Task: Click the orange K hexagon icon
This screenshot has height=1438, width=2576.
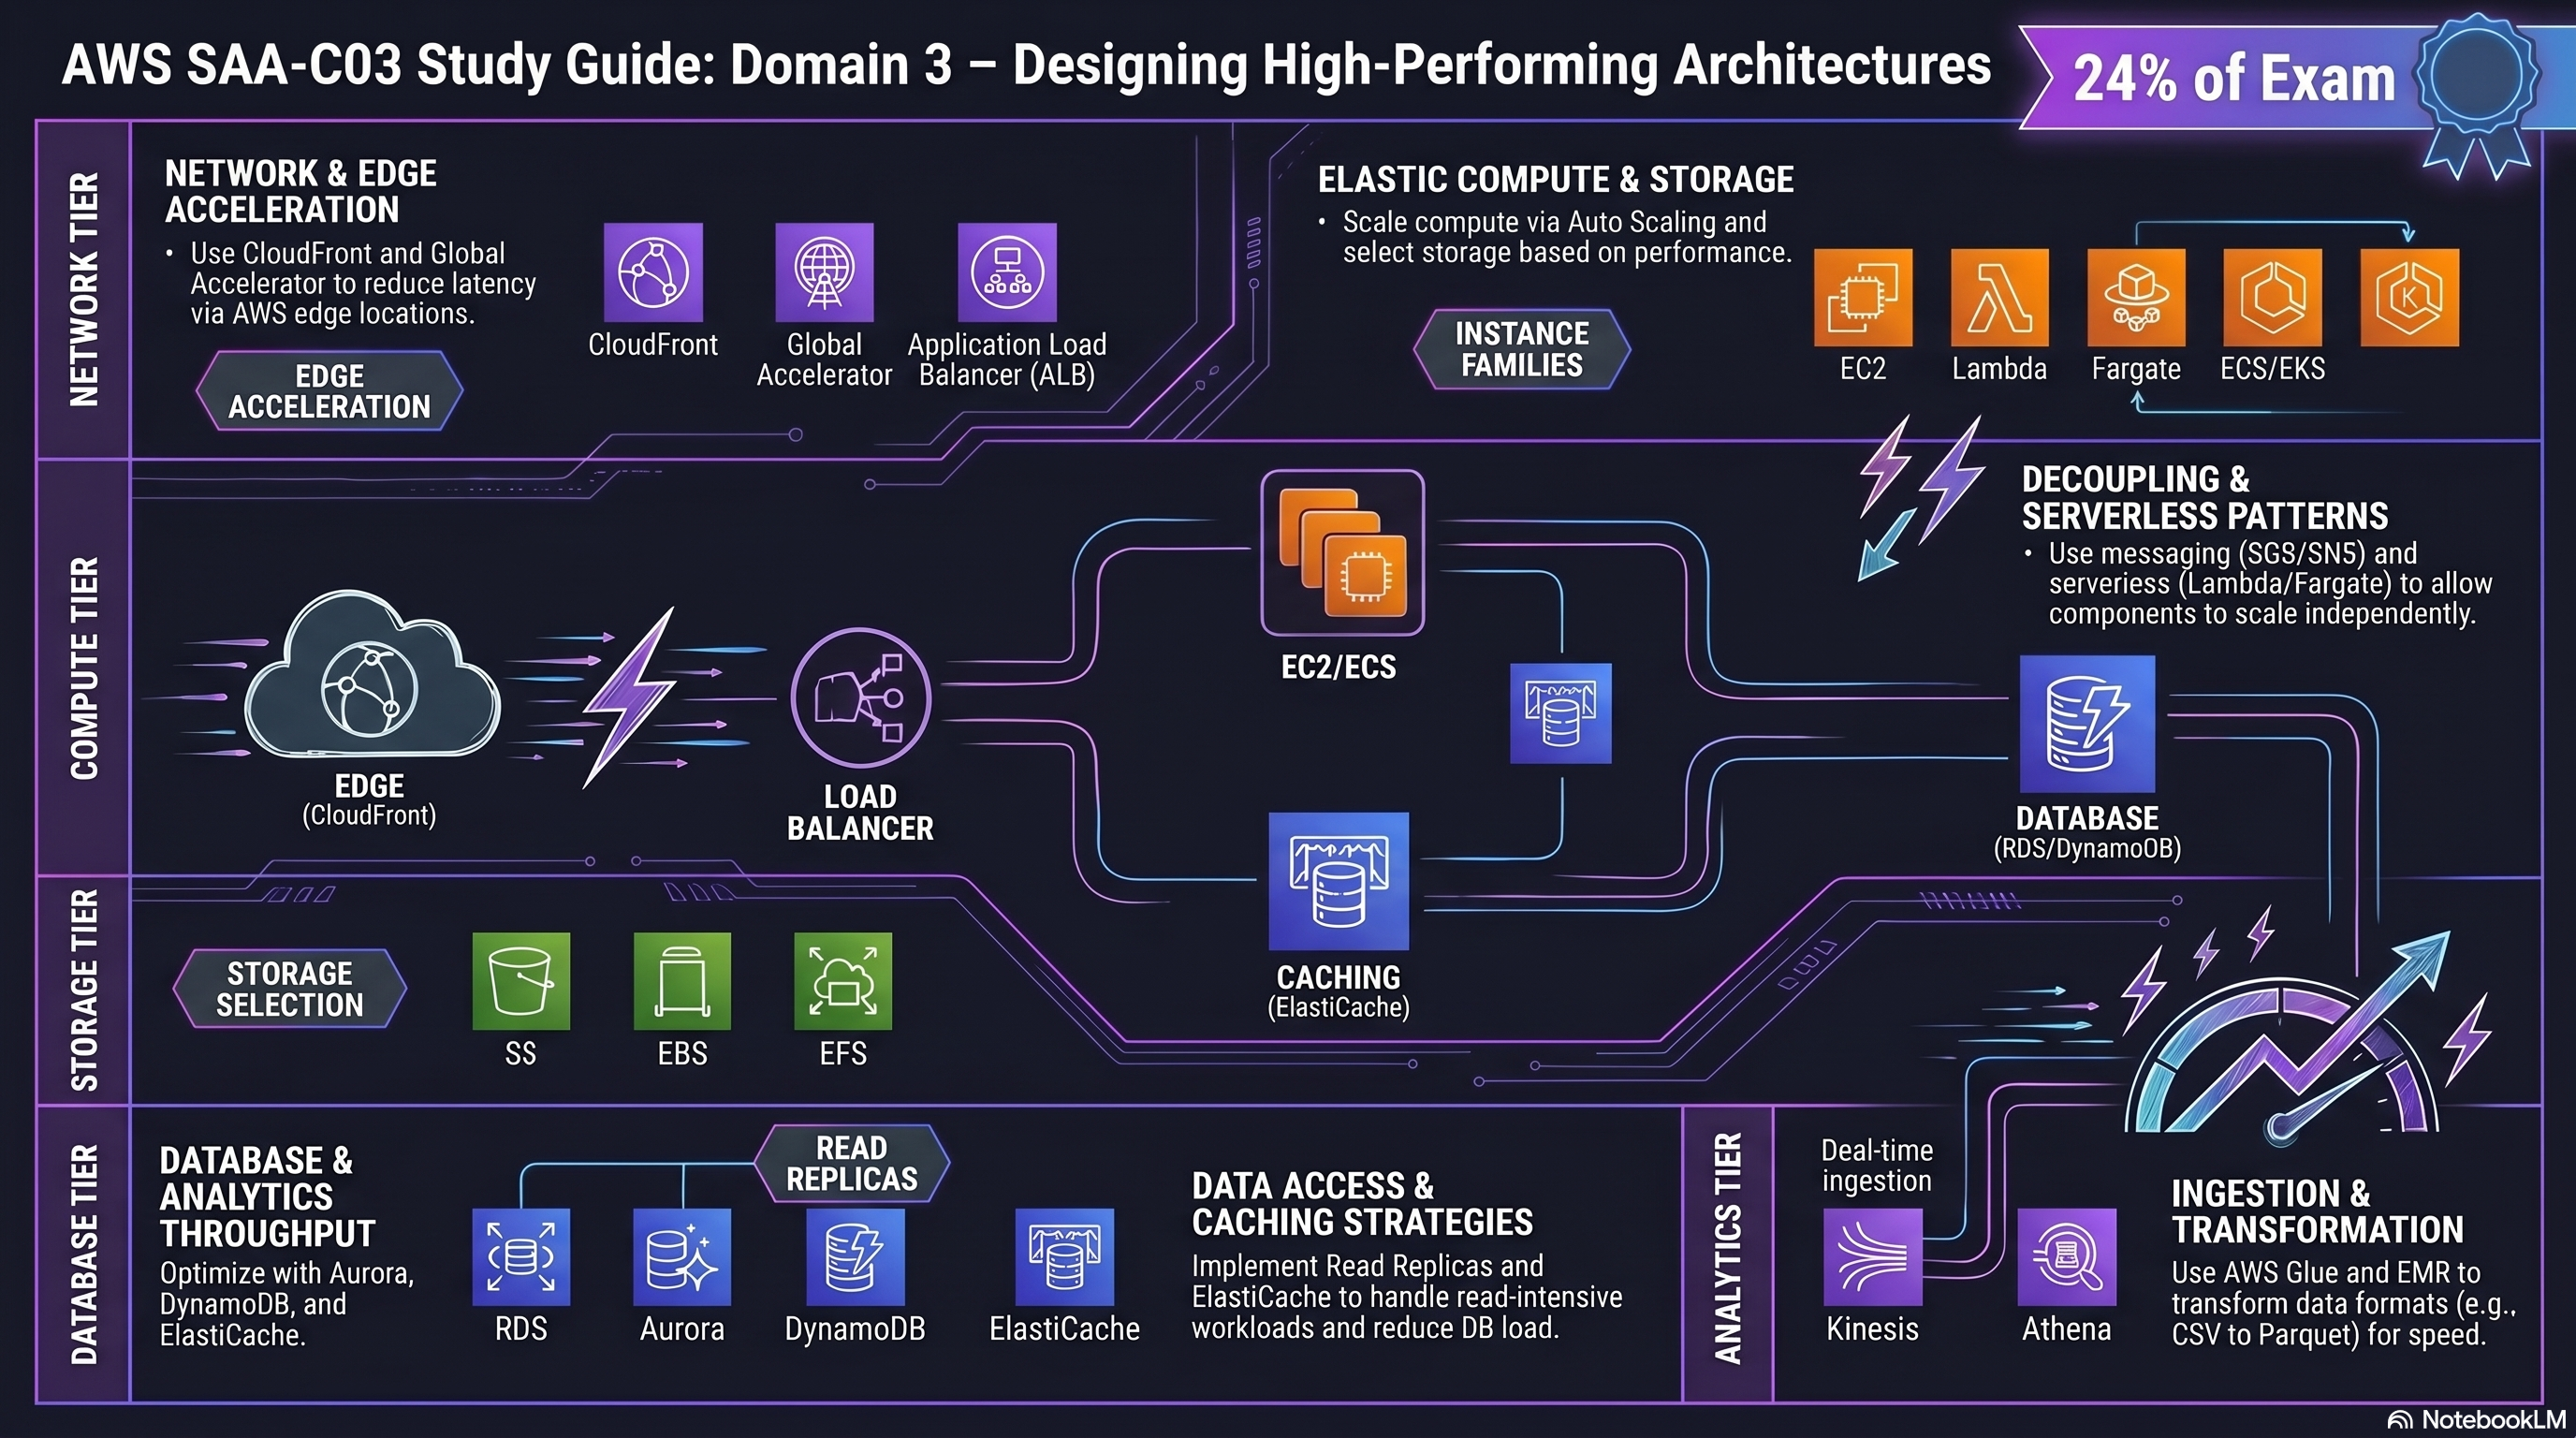Action: tap(2409, 297)
